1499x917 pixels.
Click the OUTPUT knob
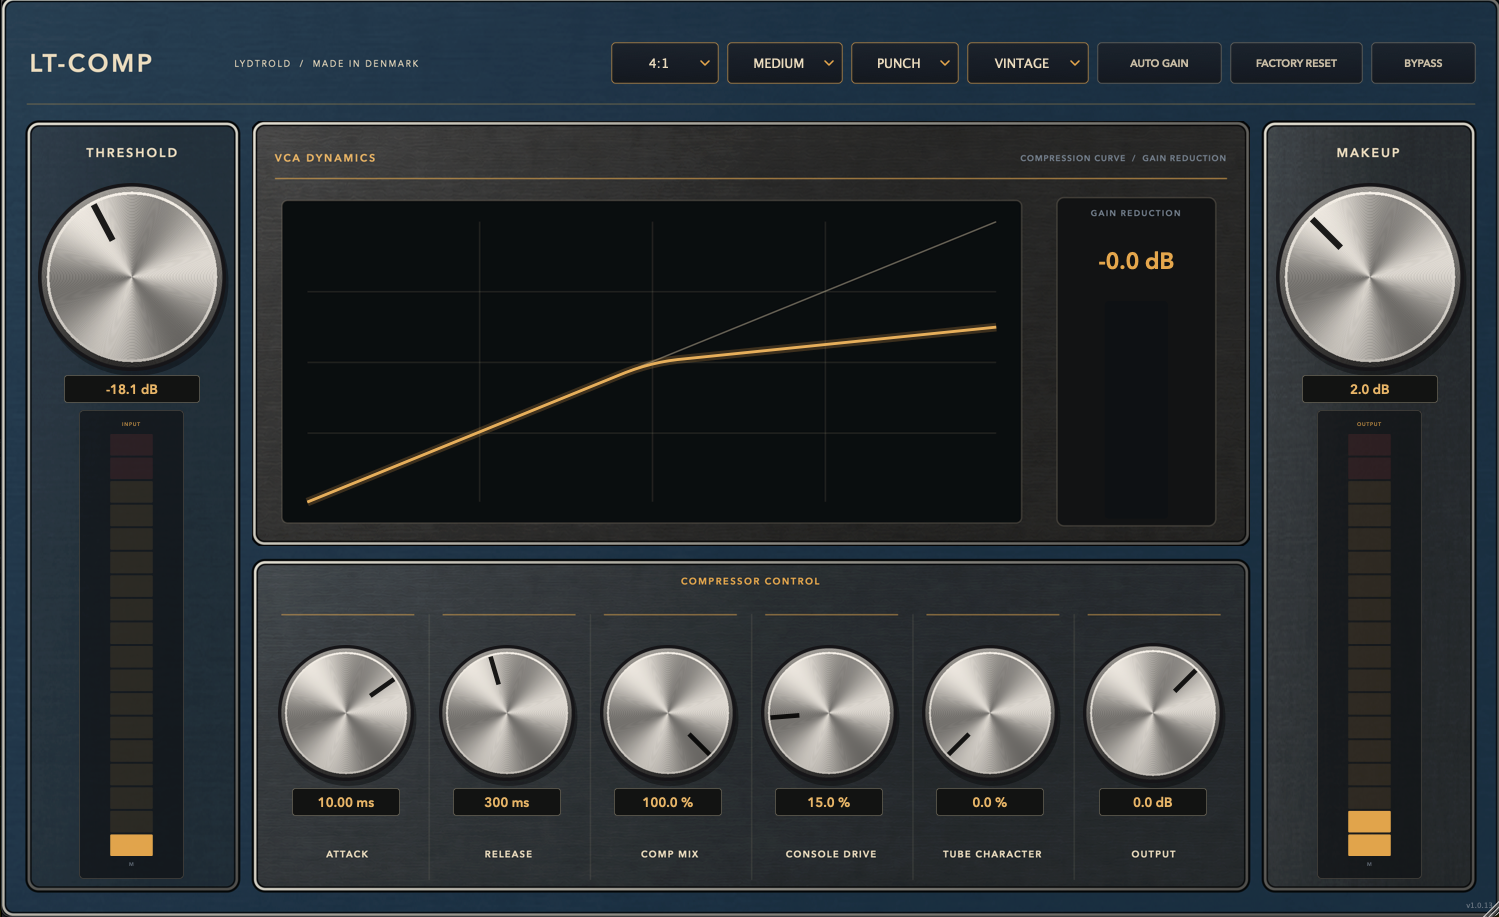click(x=1153, y=713)
